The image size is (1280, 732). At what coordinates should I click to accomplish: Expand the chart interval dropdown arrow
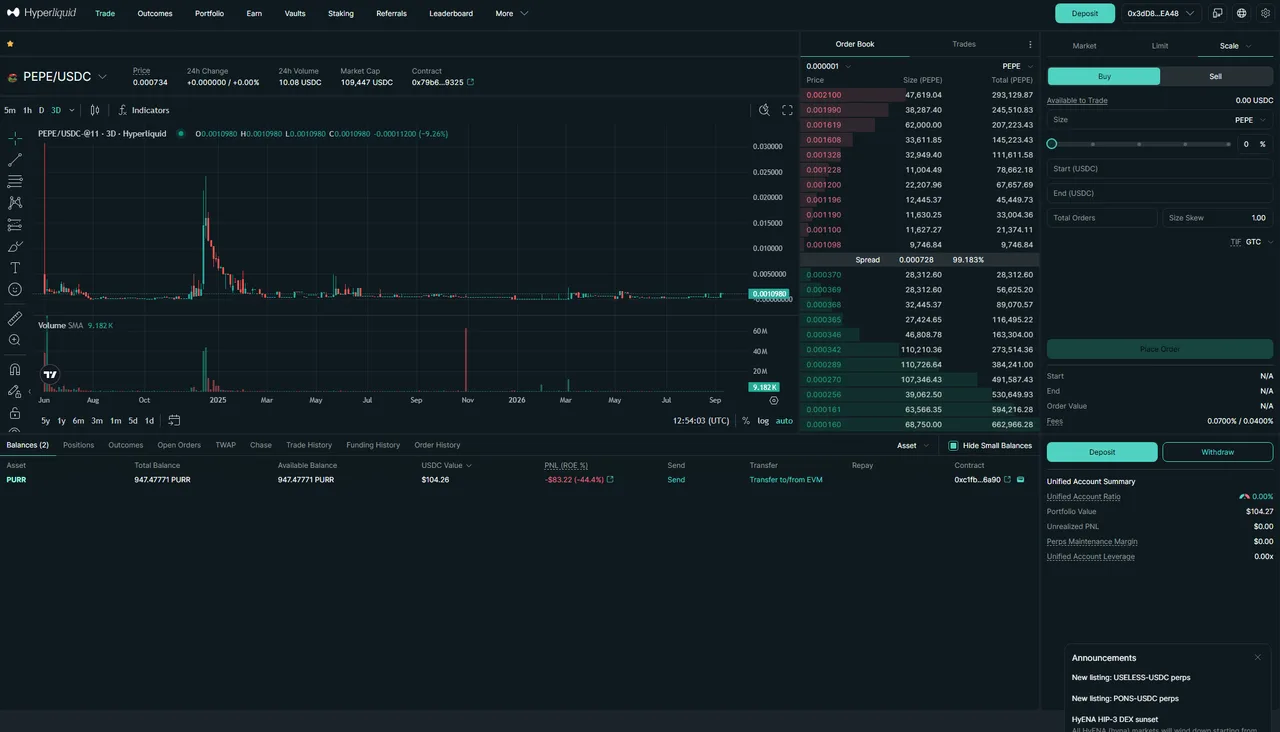72,110
